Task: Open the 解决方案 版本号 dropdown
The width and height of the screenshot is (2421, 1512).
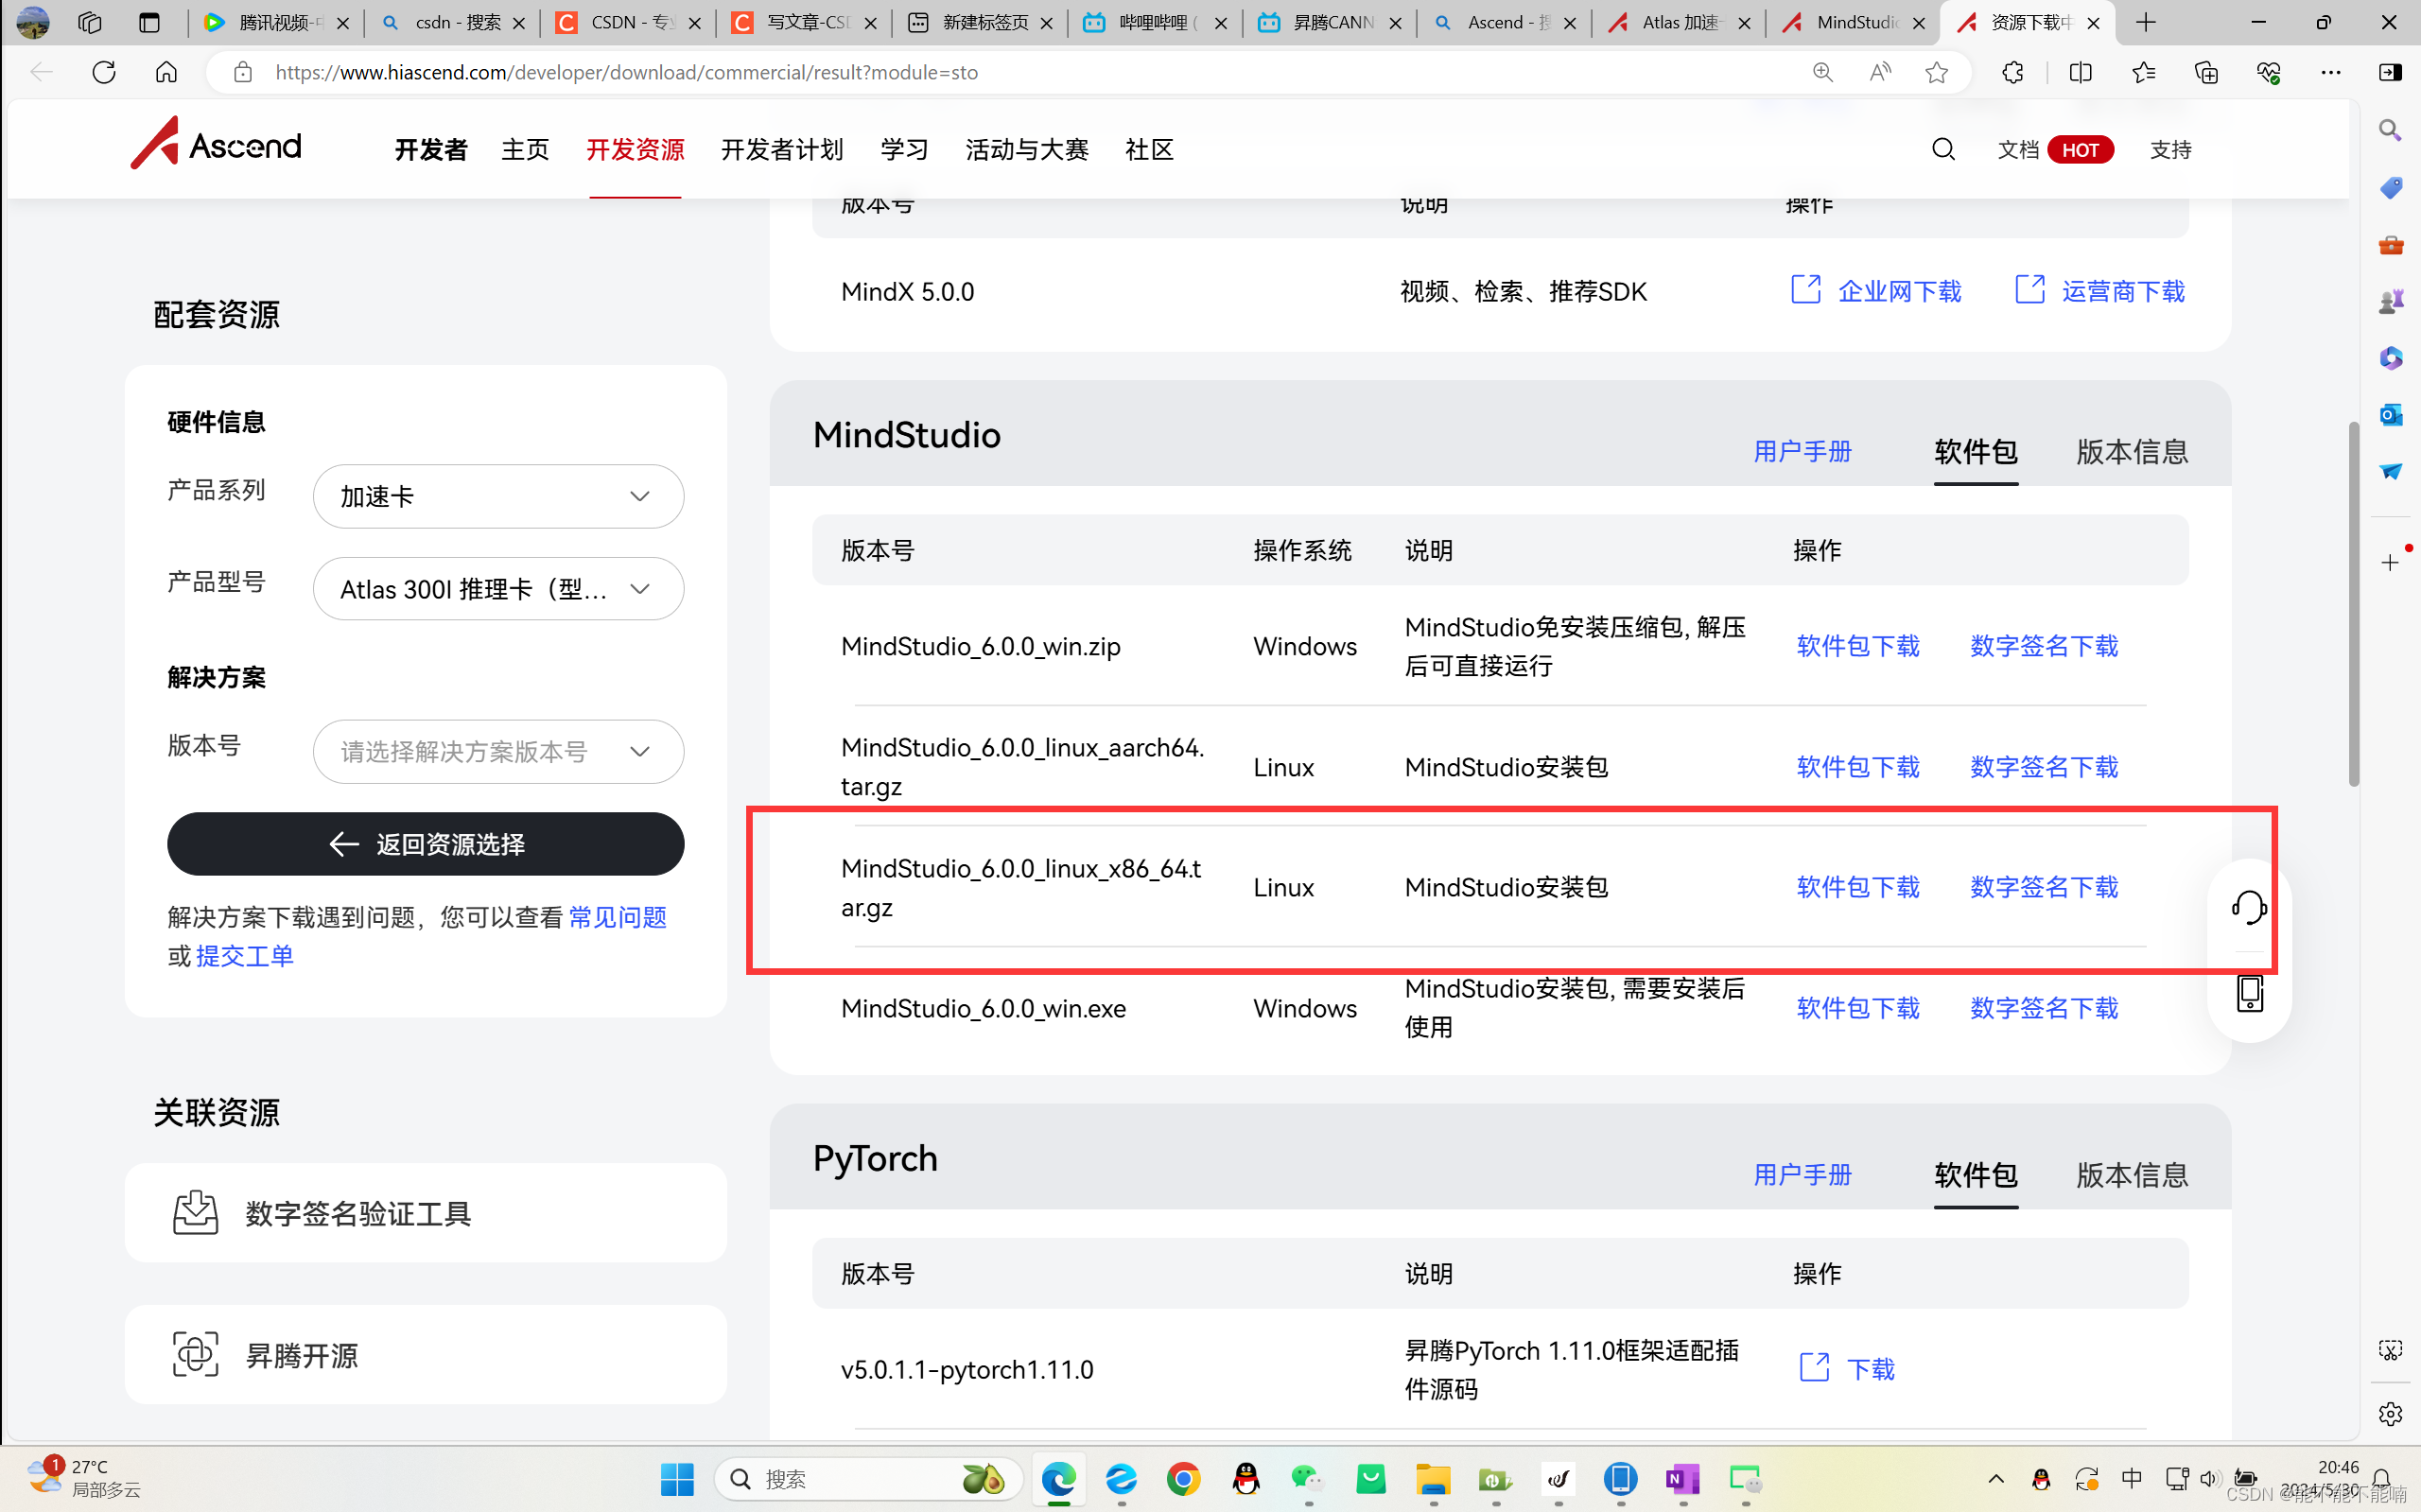Action: coord(498,751)
